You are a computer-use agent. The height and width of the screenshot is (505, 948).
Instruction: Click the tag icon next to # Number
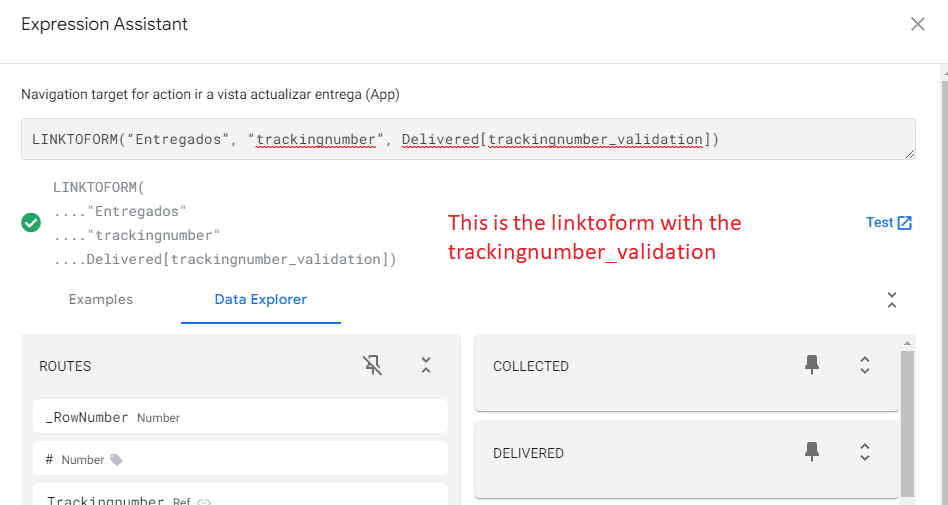tap(116, 460)
